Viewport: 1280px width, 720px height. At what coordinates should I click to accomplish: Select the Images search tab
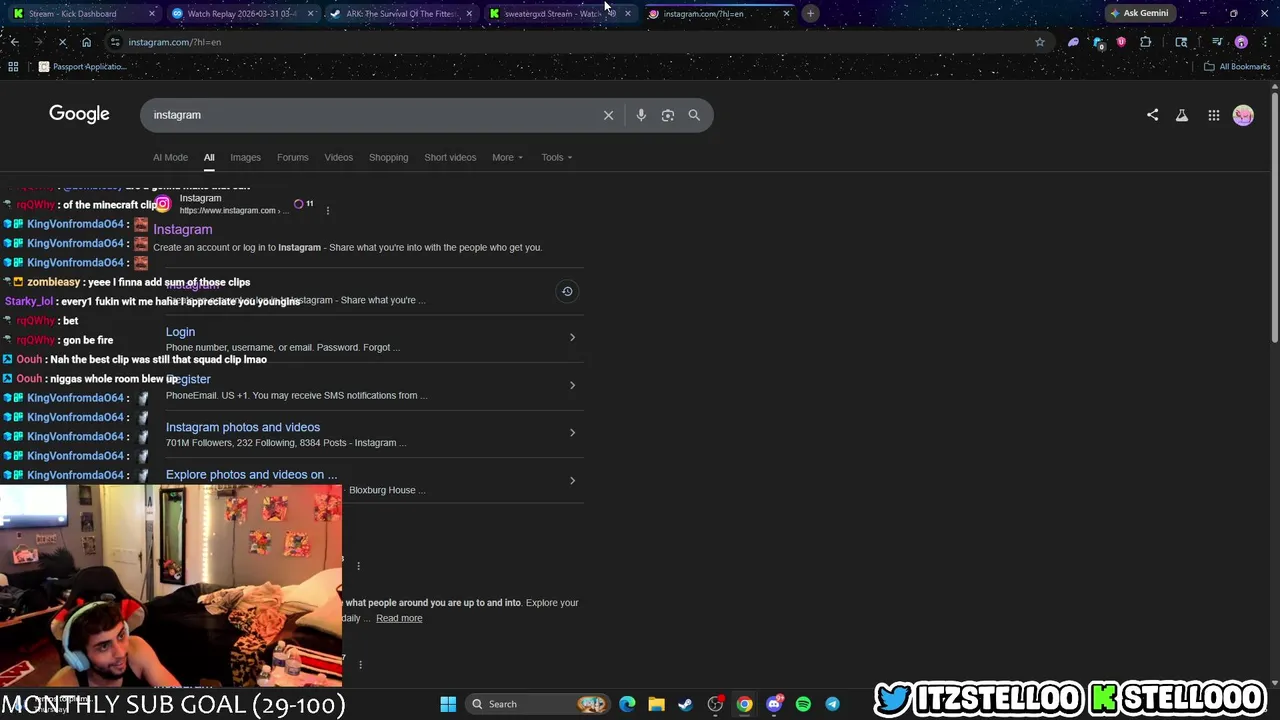tap(245, 157)
